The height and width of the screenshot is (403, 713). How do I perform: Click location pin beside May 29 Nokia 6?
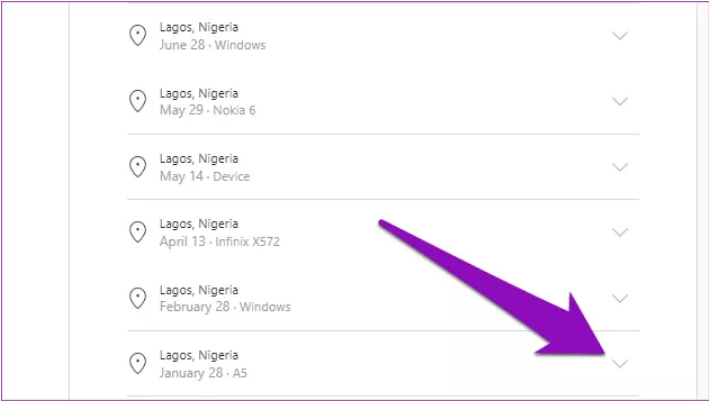click(x=138, y=101)
